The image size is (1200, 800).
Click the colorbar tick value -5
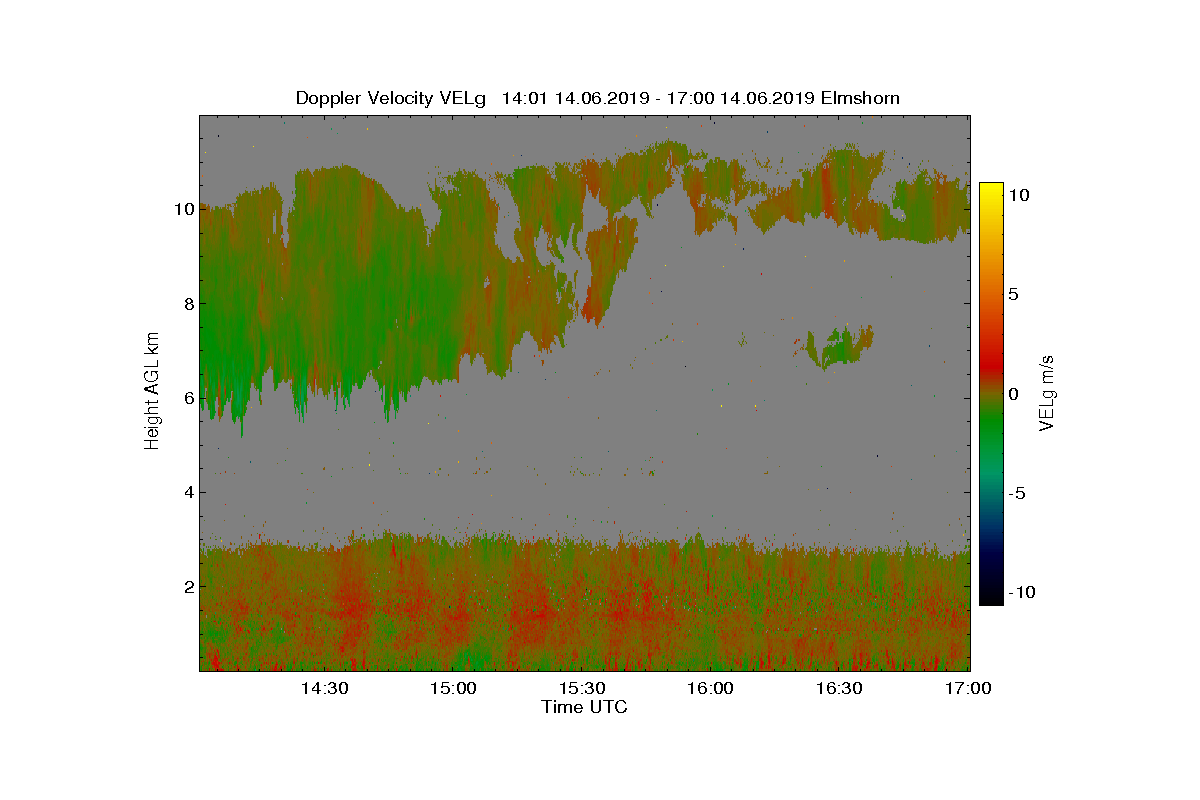pyautogui.click(x=1019, y=493)
